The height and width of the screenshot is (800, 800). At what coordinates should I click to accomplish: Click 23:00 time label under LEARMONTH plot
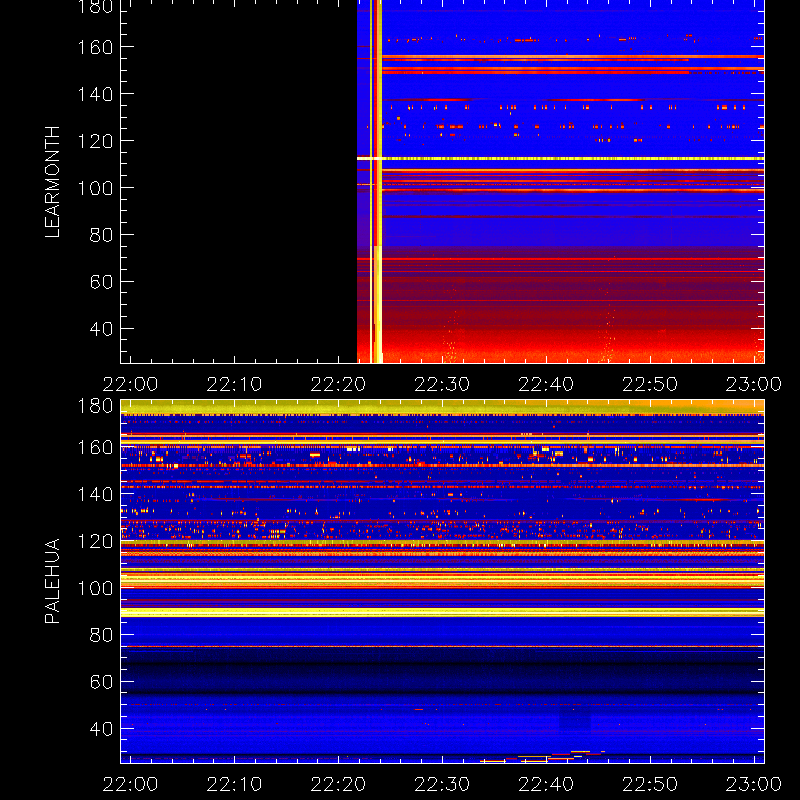point(754,384)
